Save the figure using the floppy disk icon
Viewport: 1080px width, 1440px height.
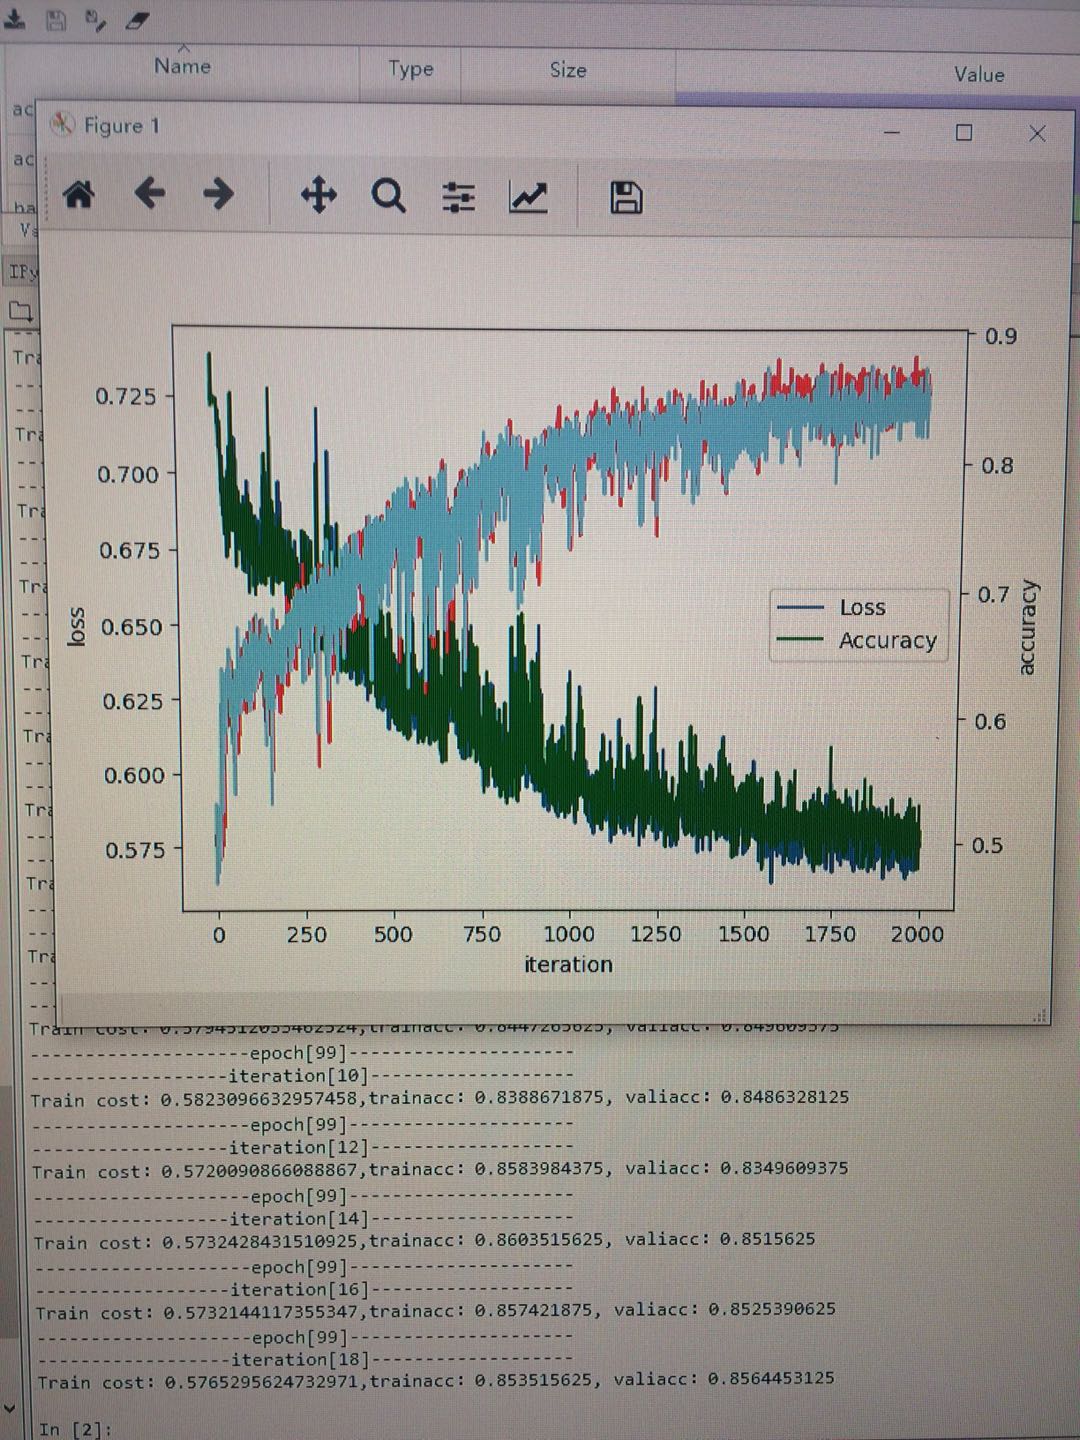coord(625,199)
